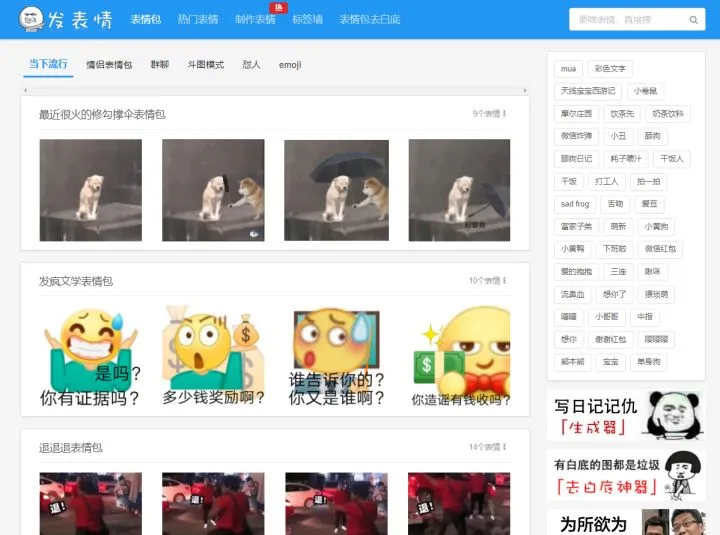Focus the meme search input field
Viewport: 720px width, 535px height.
(625, 20)
